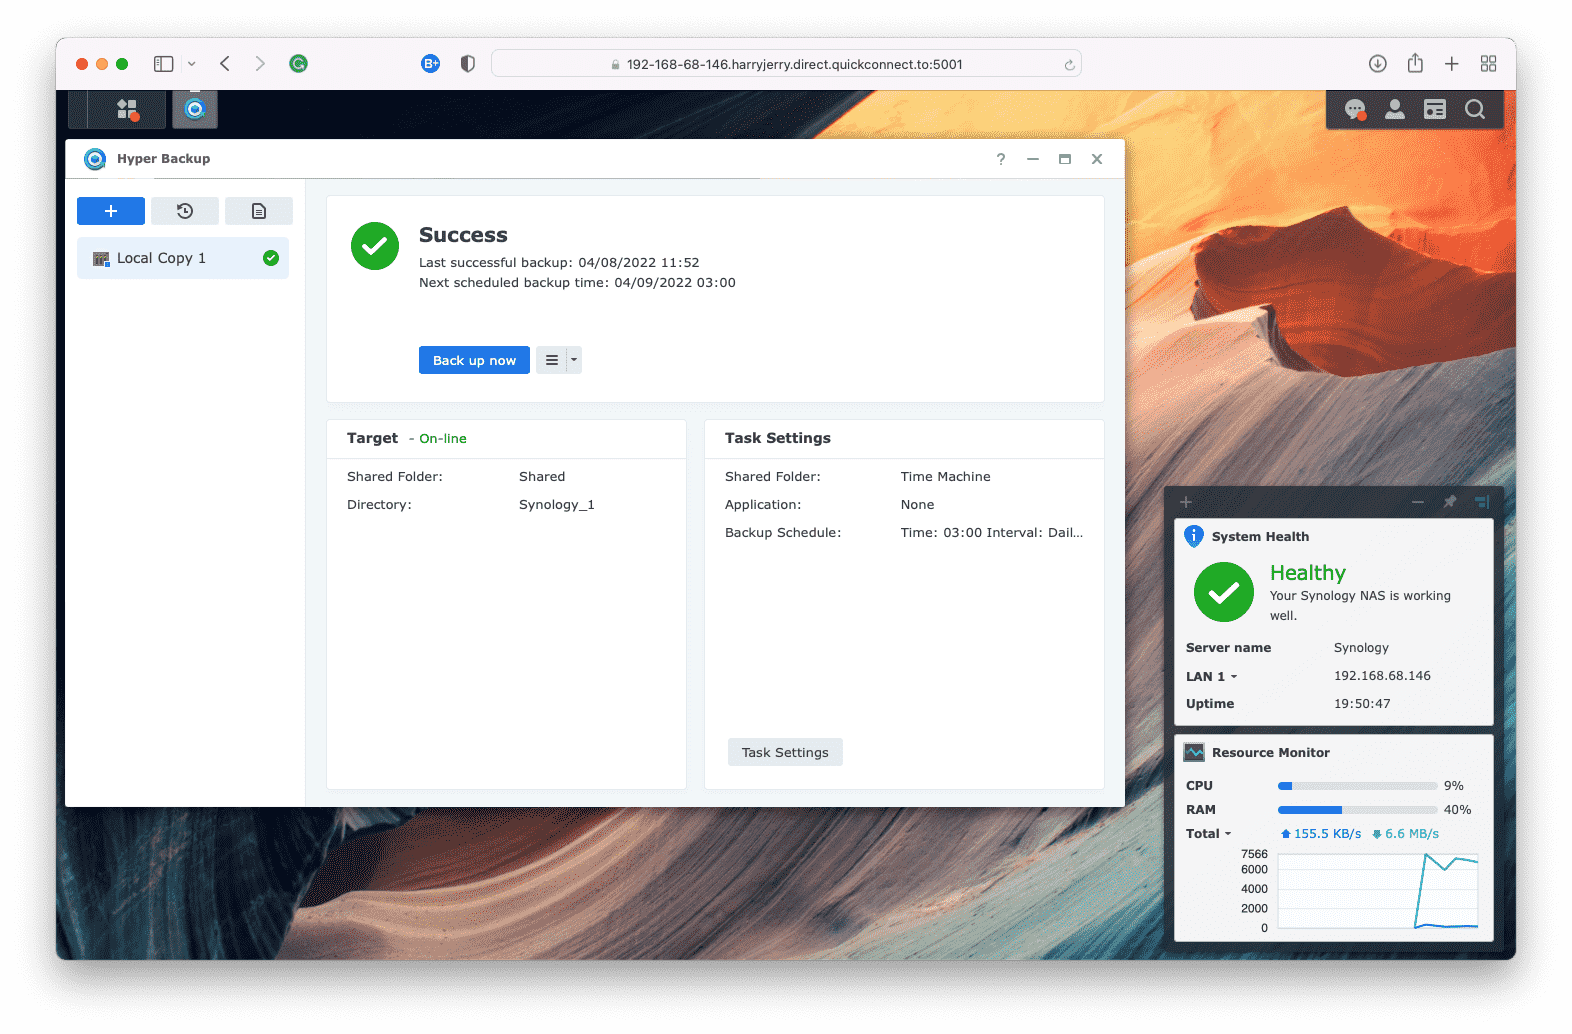Open the DSM notifications chat icon
The width and height of the screenshot is (1572, 1034).
click(x=1355, y=110)
